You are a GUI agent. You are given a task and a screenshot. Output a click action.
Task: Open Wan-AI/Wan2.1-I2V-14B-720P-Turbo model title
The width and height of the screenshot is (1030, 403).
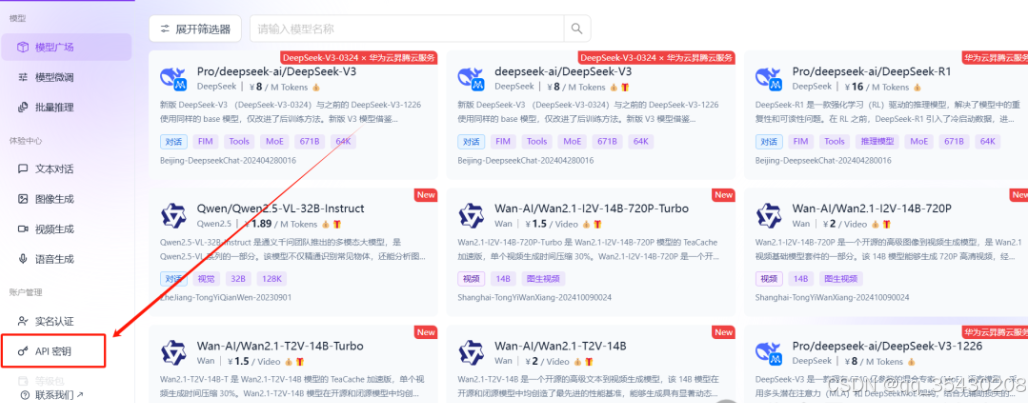coord(592,208)
